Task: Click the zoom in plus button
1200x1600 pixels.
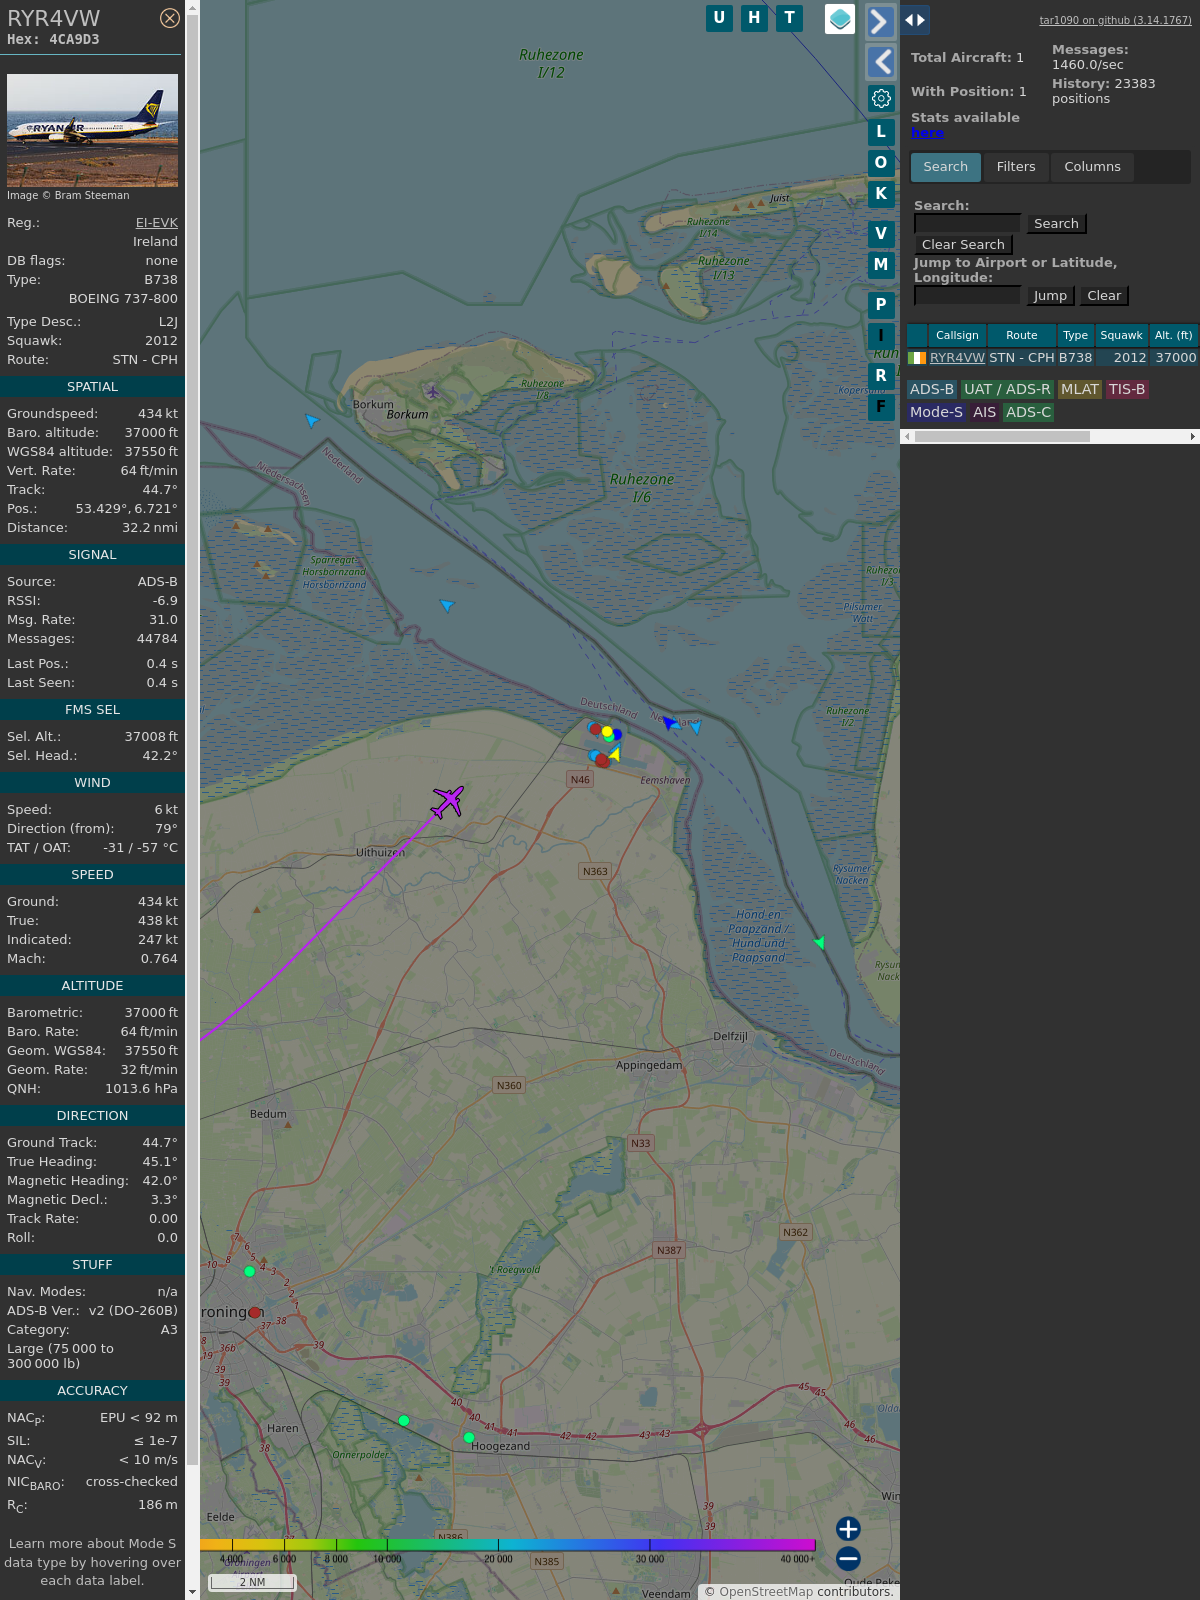Action: tap(848, 1528)
